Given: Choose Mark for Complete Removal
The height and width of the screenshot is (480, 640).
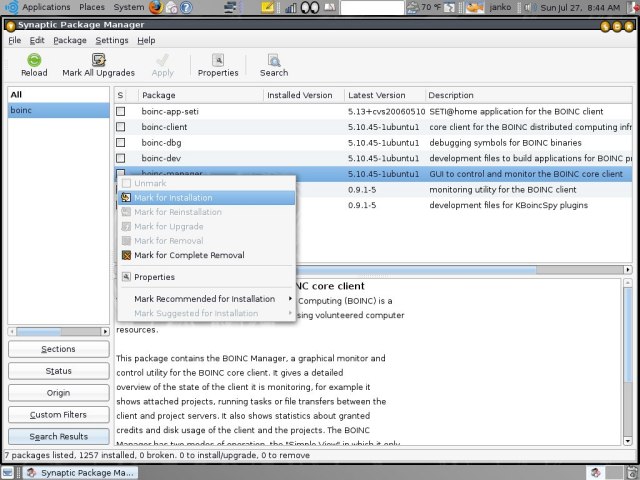Looking at the screenshot, I should pos(206,255).
